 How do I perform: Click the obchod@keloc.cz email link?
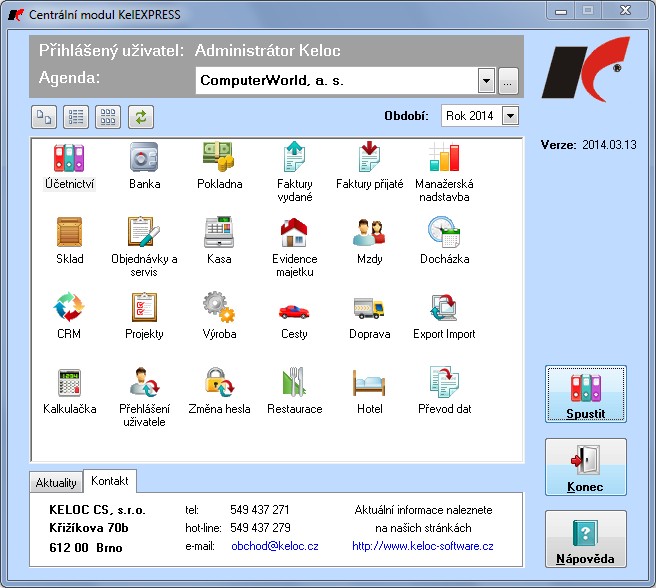coord(274,546)
